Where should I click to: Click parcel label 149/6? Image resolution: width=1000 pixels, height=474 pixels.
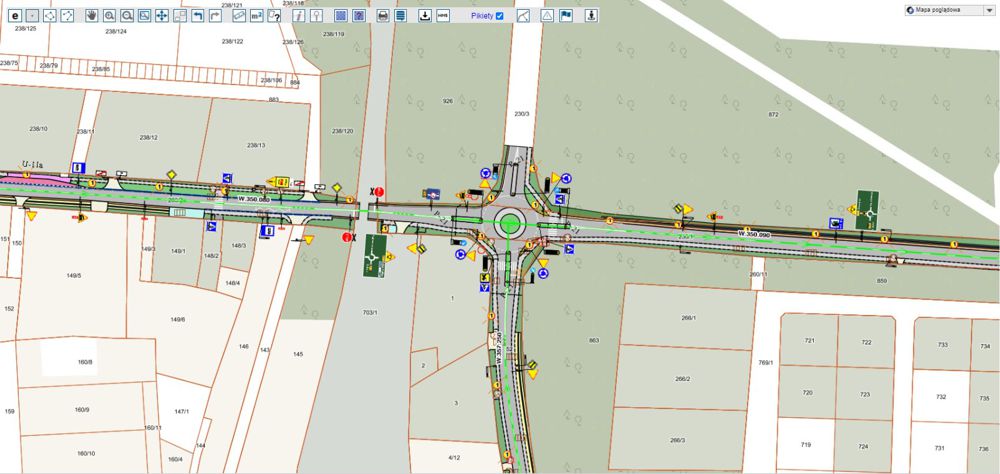pos(178,319)
